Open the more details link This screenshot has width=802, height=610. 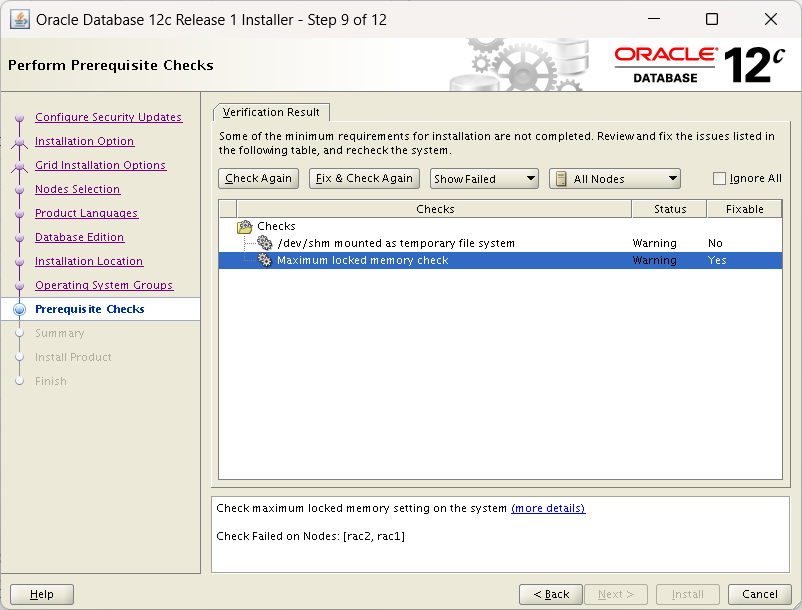coord(548,508)
